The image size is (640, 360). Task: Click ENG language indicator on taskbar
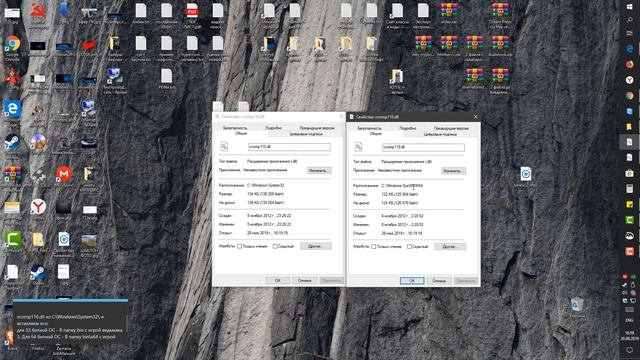point(629,320)
